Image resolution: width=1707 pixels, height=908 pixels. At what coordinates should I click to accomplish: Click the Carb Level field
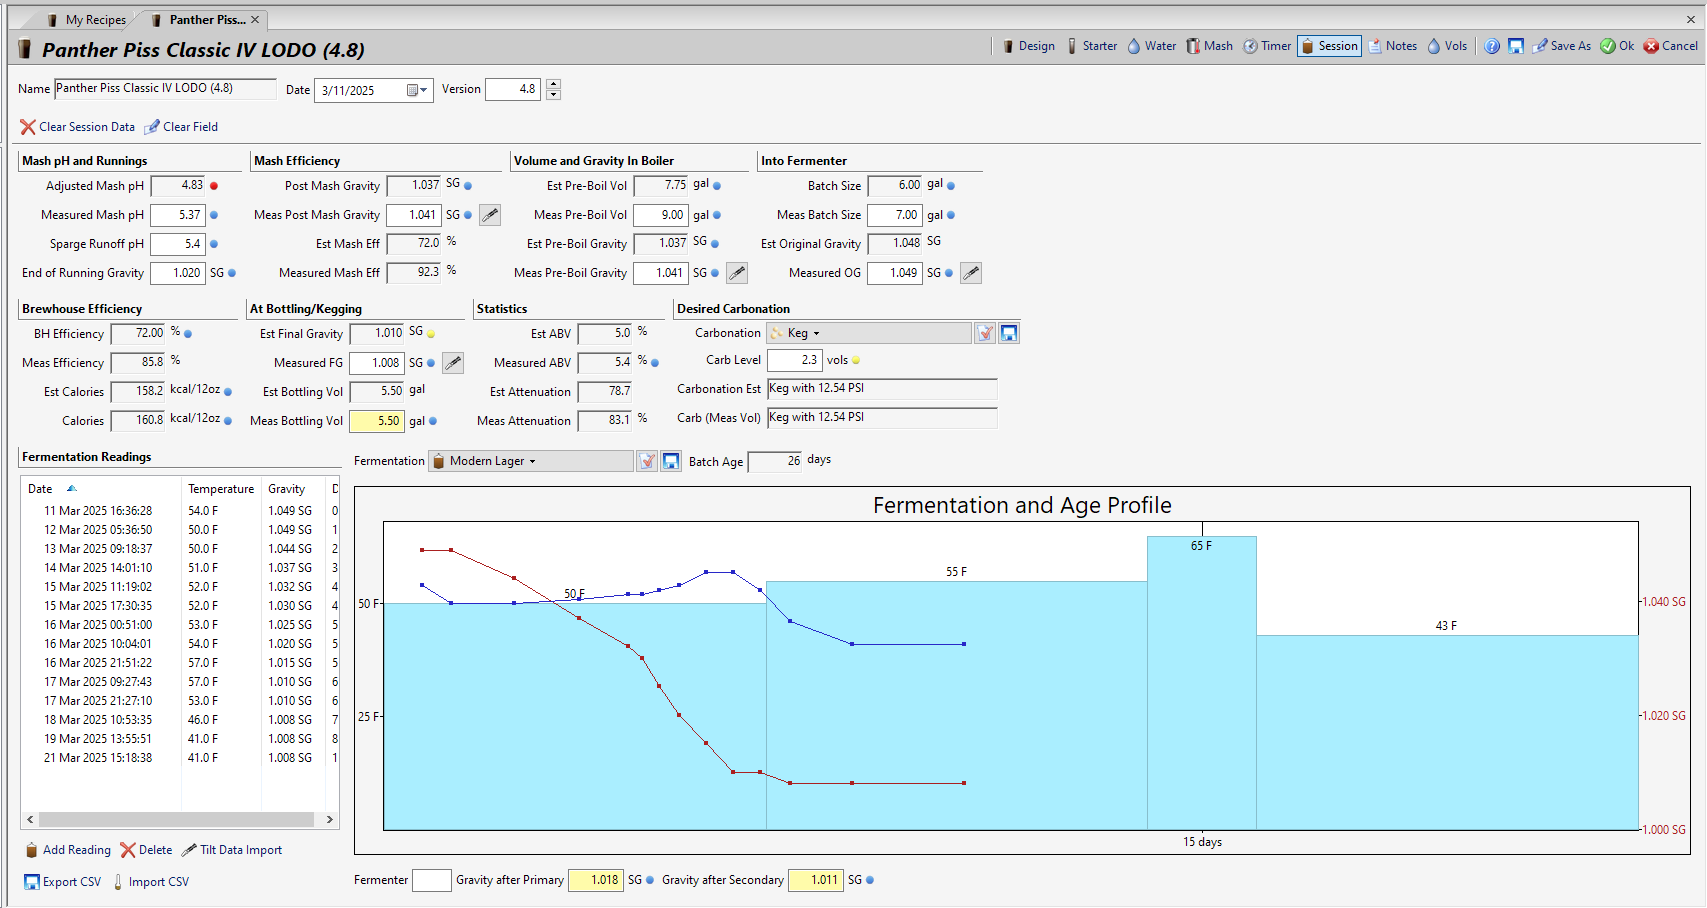pos(795,360)
